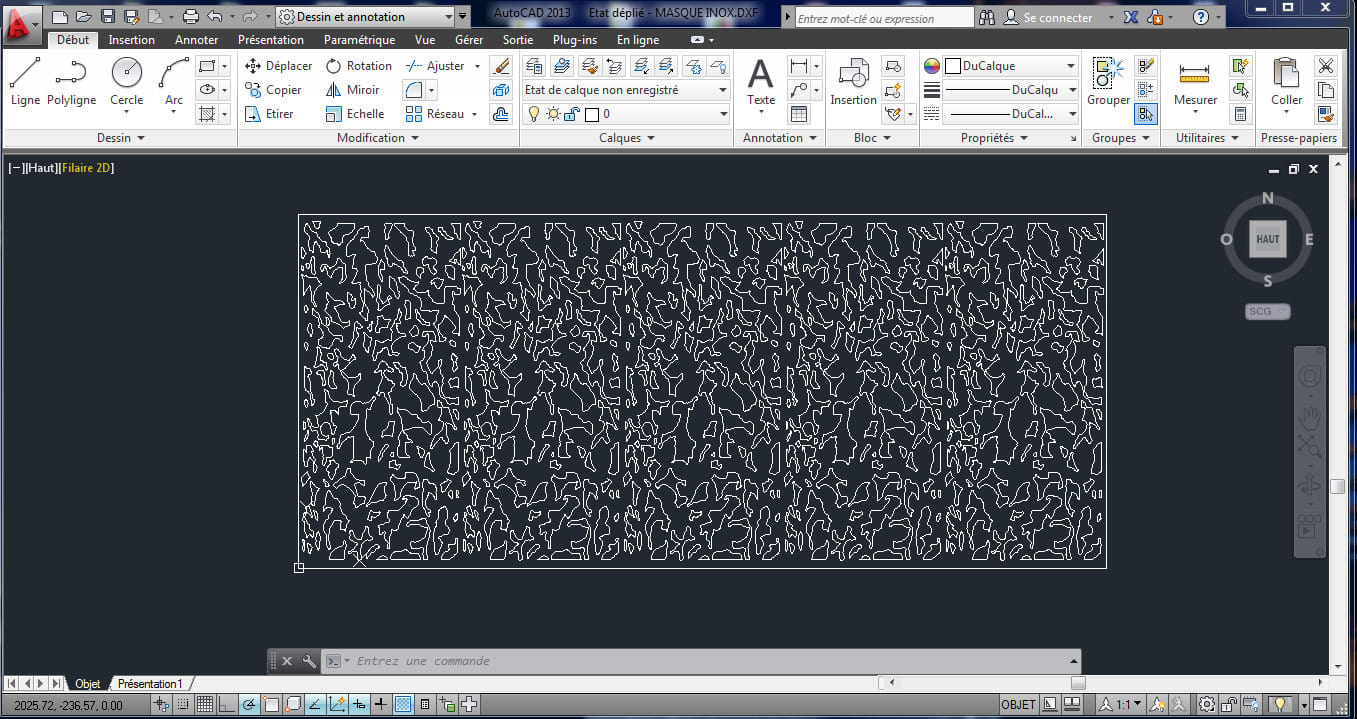Viewport: 1357px width, 719px height.
Task: Click the Rotation command
Action: [358, 66]
